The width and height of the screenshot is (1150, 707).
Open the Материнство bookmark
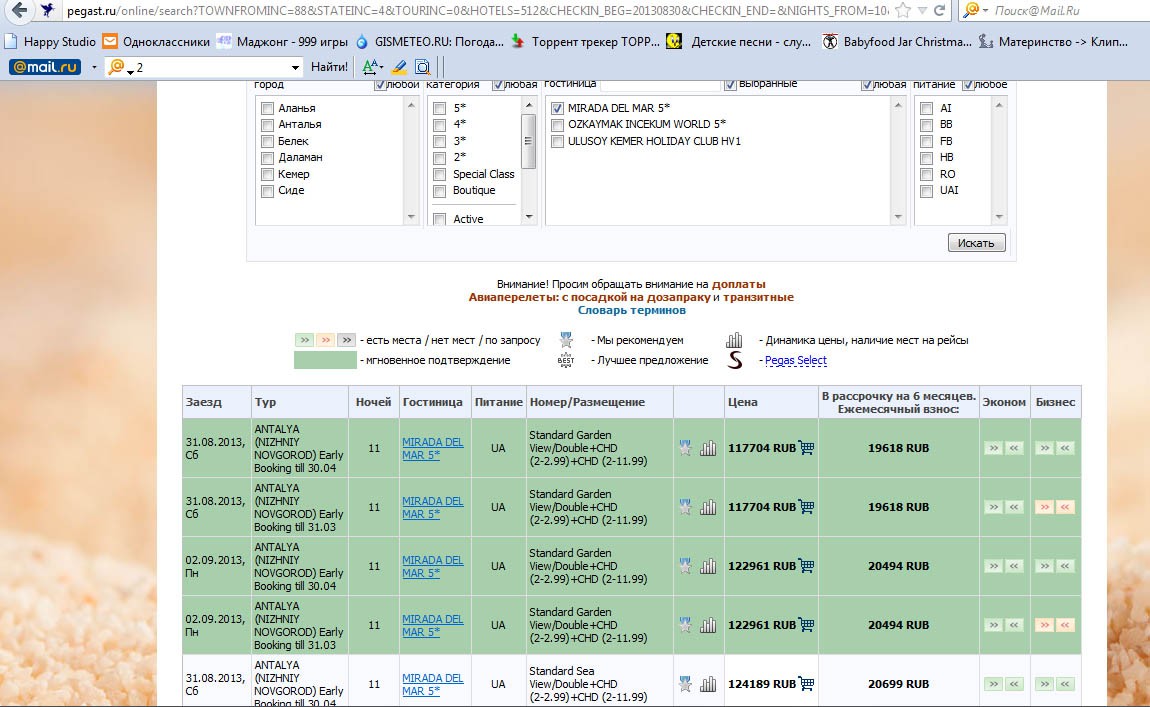click(1053, 42)
